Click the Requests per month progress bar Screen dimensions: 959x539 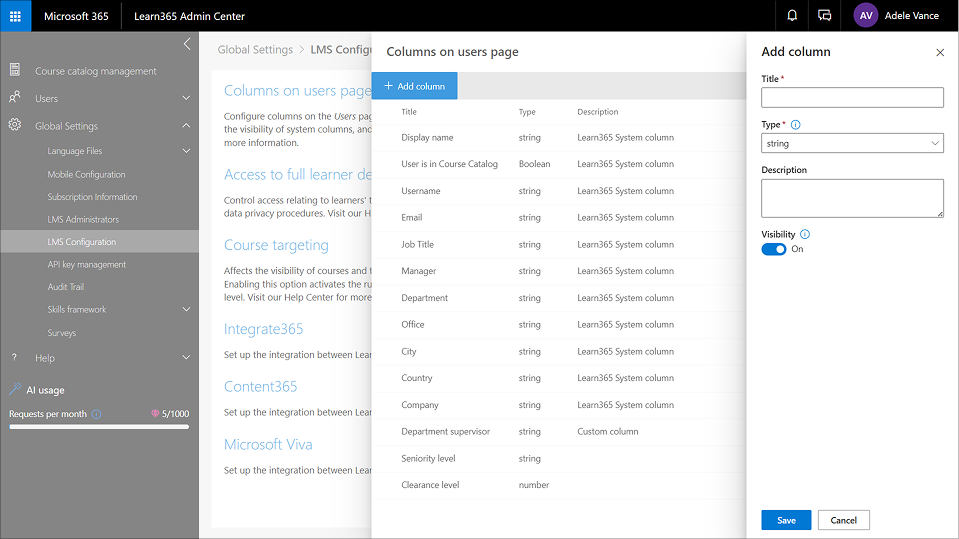[x=99, y=427]
